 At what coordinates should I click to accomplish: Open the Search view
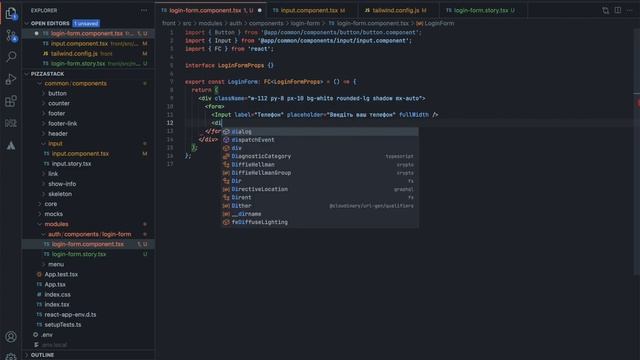(x=11, y=57)
